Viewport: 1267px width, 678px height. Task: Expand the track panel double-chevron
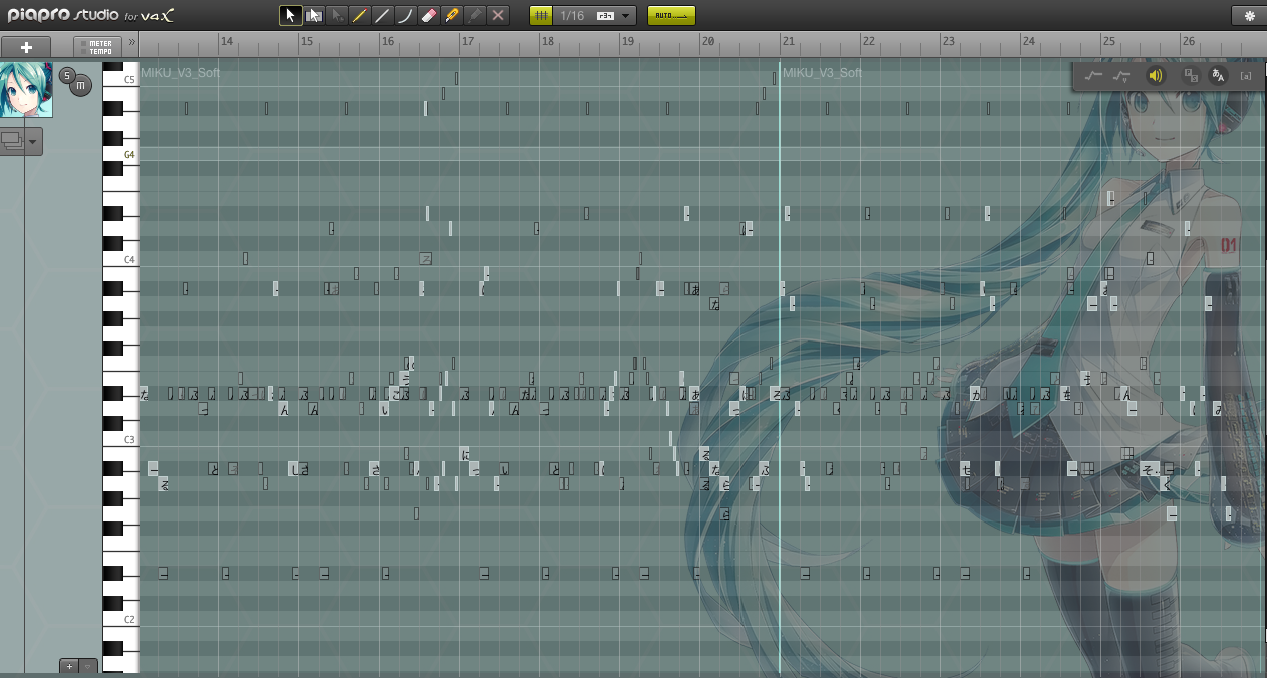[x=131, y=42]
